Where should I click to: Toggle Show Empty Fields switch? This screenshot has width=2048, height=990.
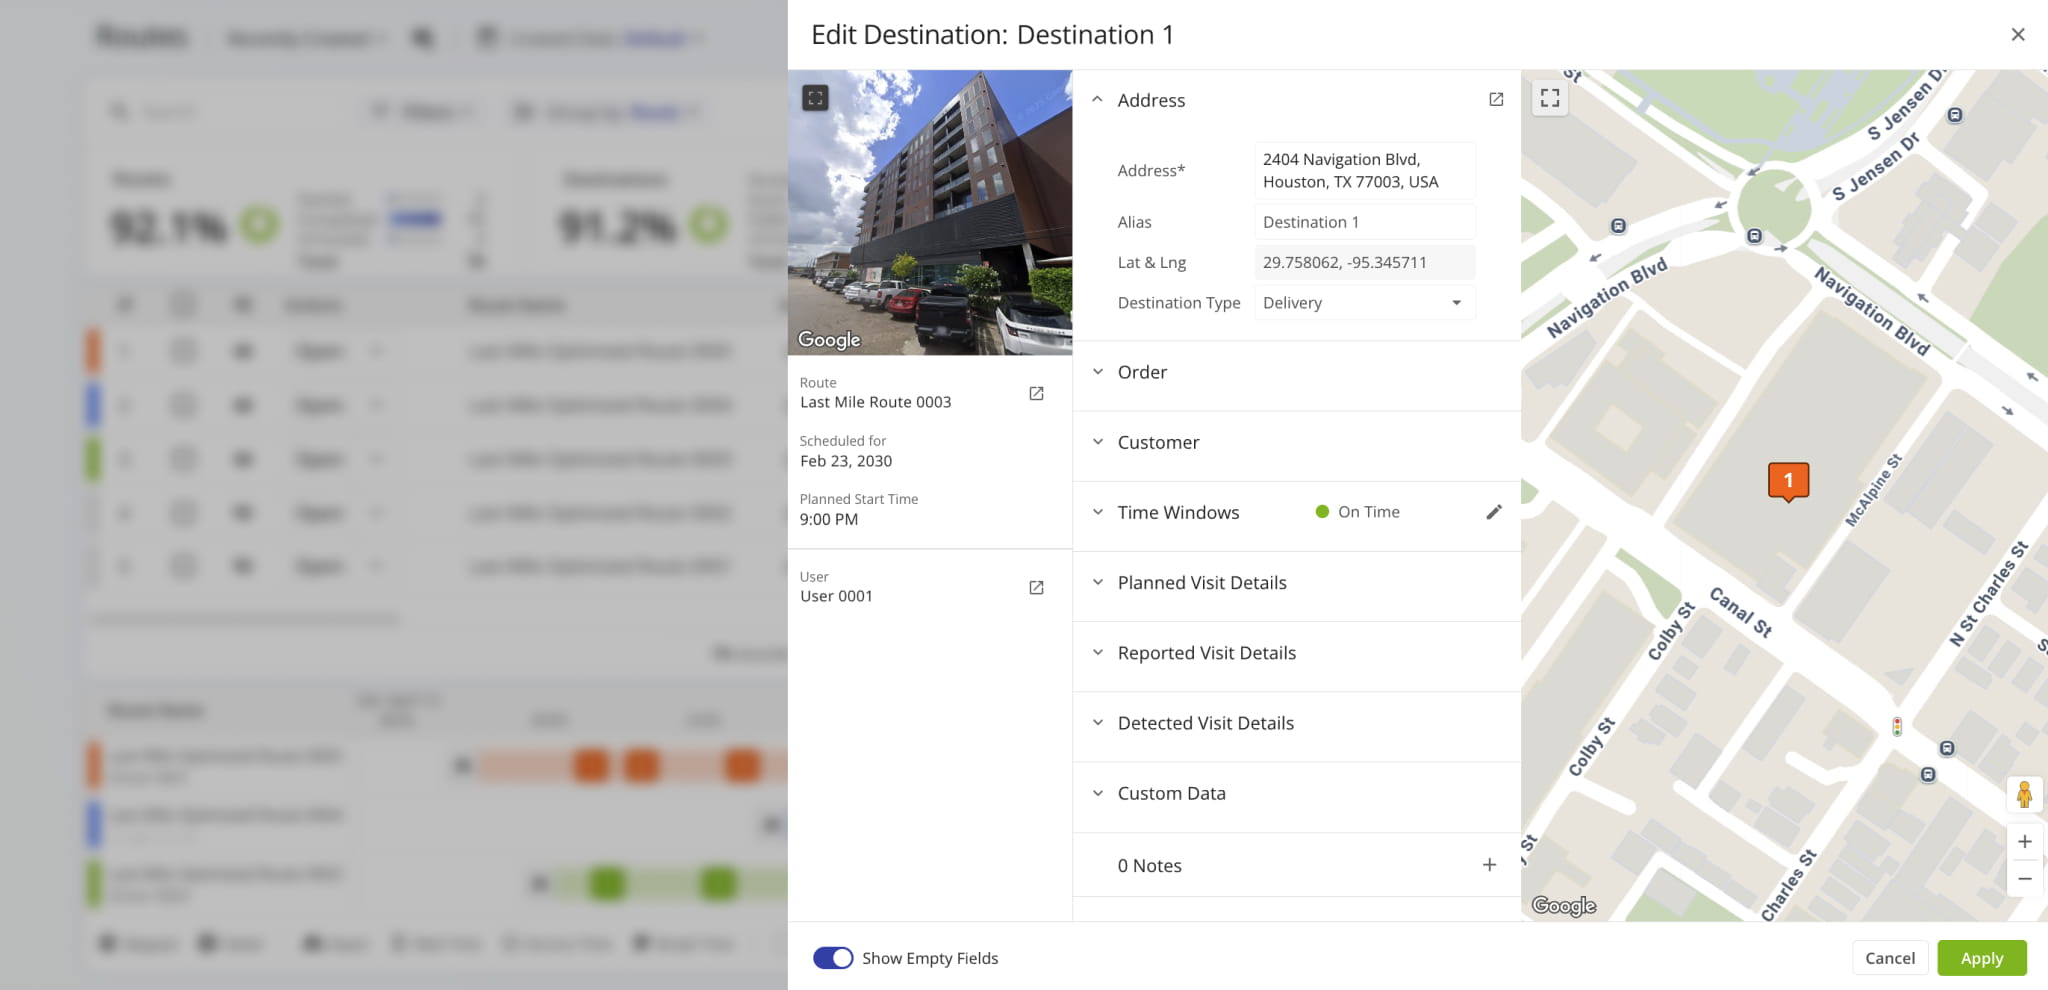click(832, 958)
